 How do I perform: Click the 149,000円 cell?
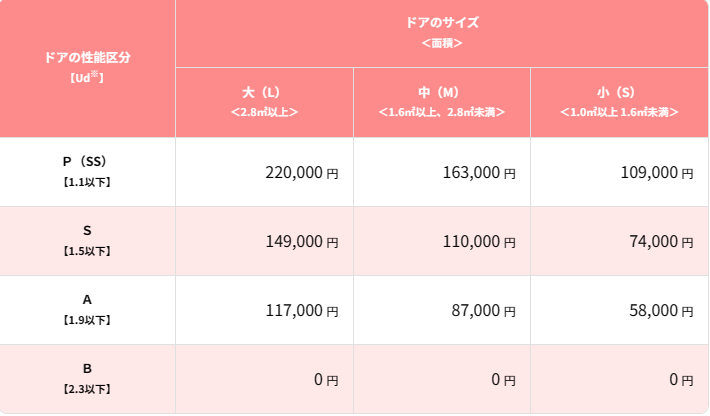click(x=264, y=241)
